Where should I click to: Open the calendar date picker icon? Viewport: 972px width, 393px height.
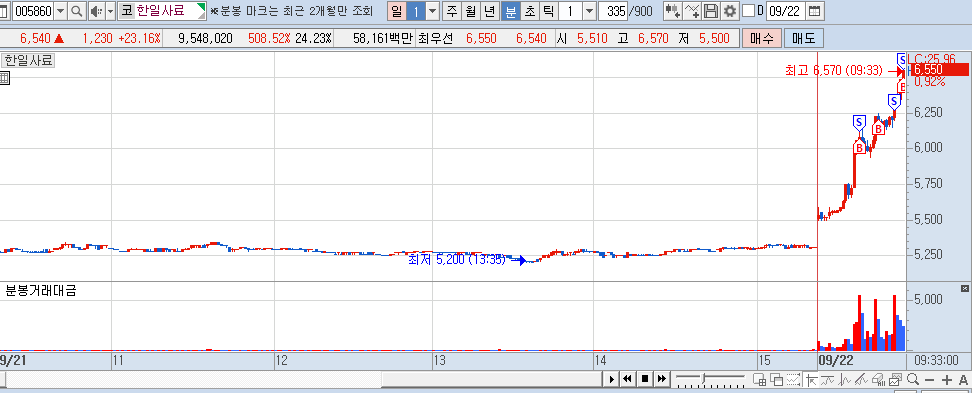[x=815, y=11]
